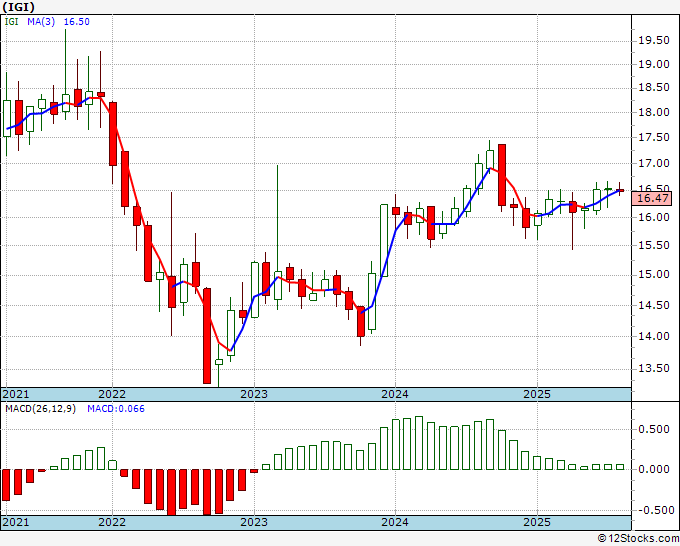This screenshot has width=680, height=546.
Task: Click the (IGI) chart title
Action: tap(18, 7)
